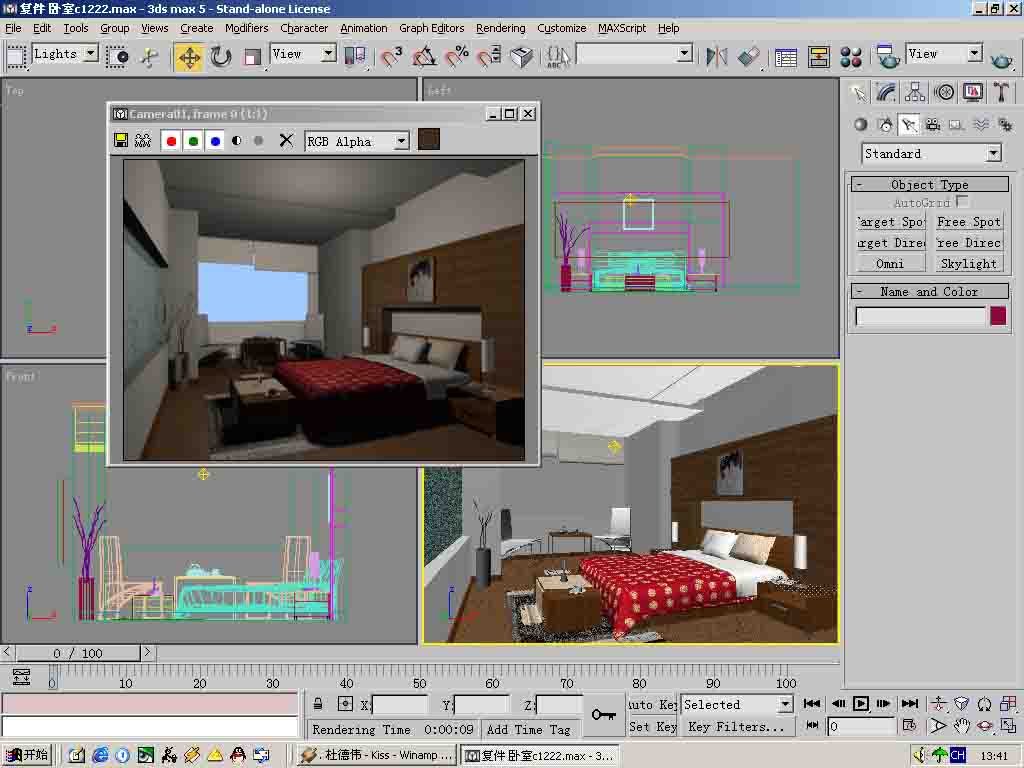Select the Pan viewport hand tool

pos(961,726)
